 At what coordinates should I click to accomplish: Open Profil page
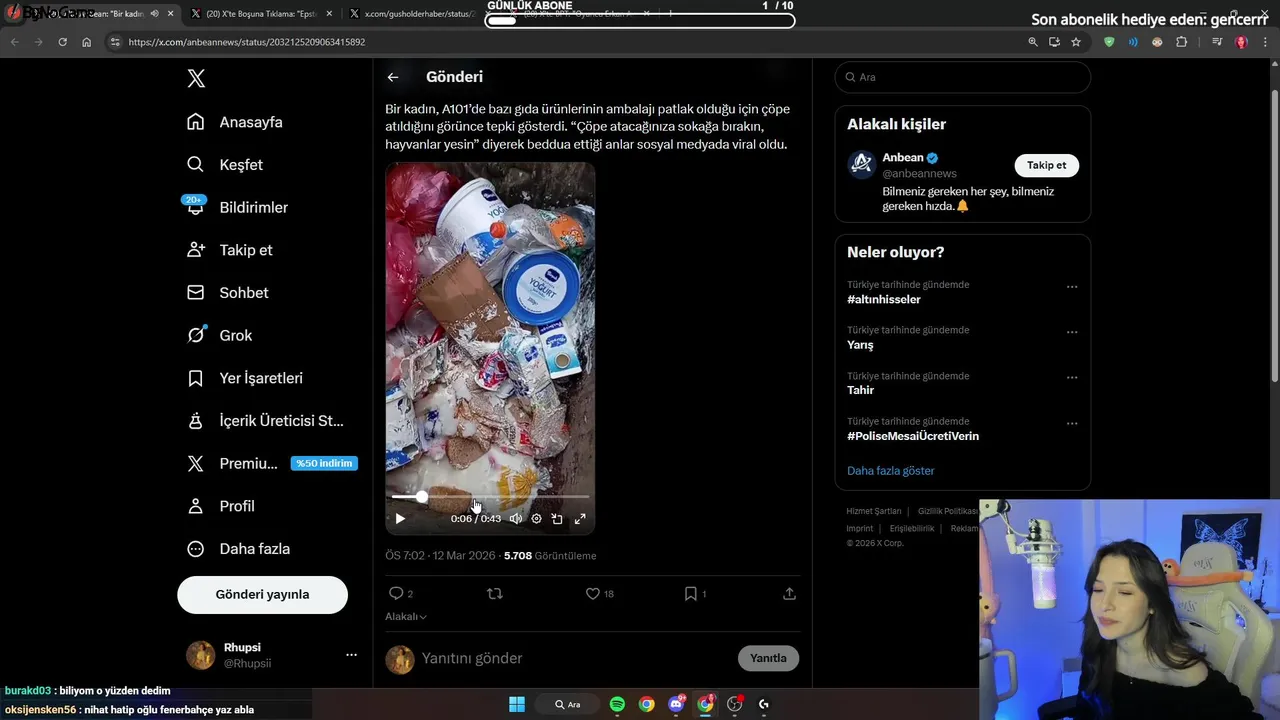tap(220, 506)
